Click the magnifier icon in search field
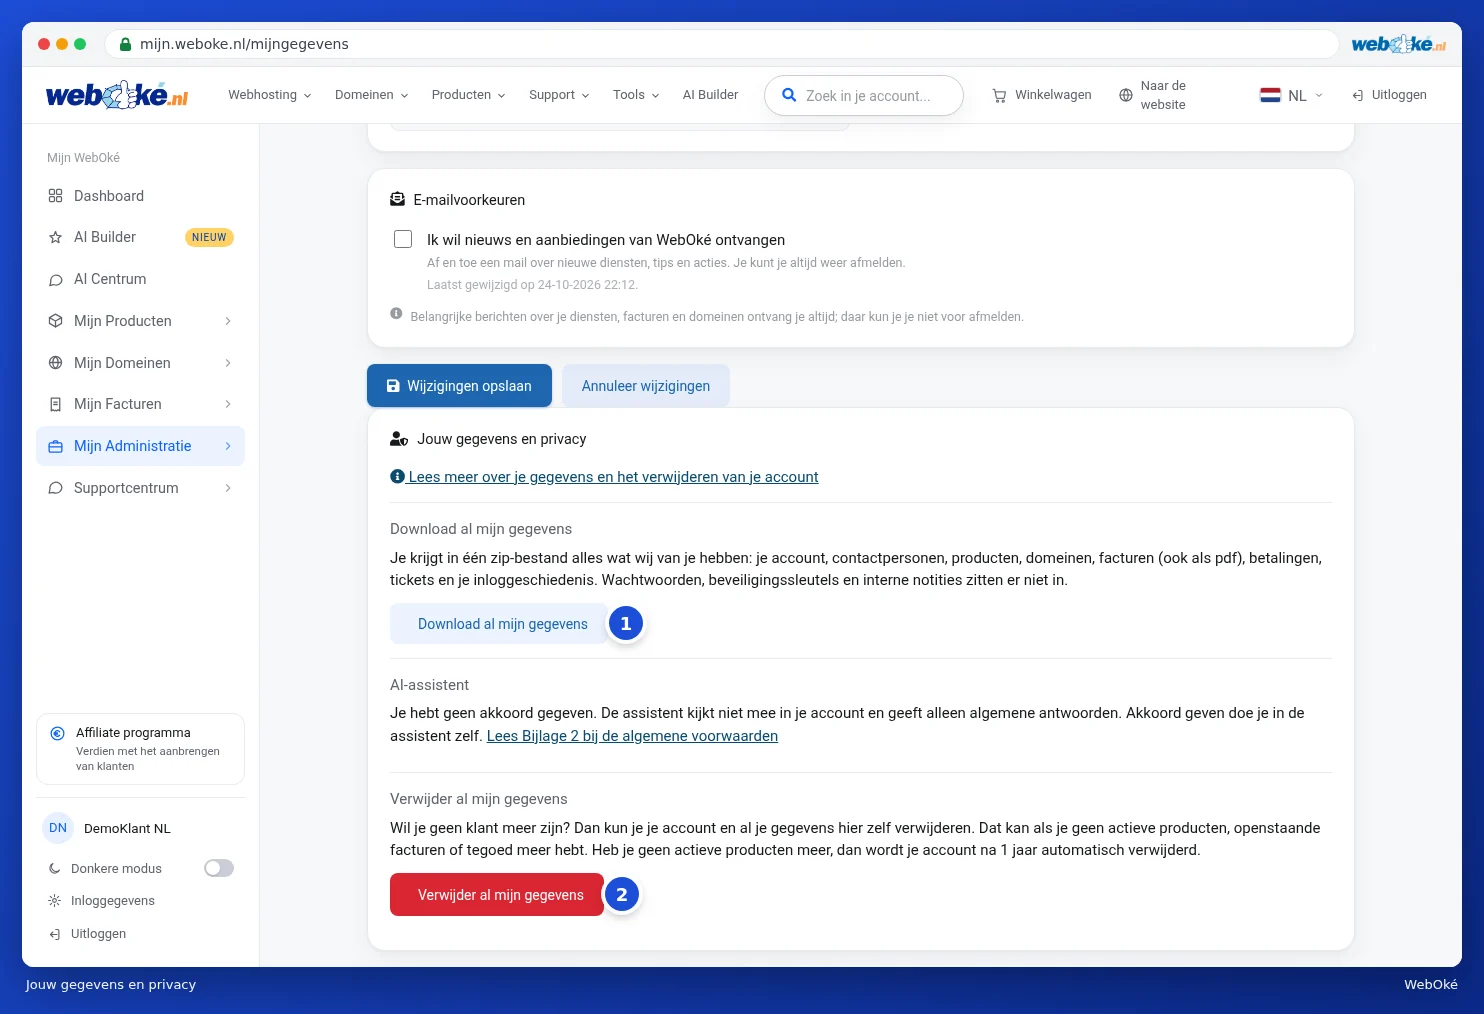This screenshot has width=1484, height=1014. (789, 95)
